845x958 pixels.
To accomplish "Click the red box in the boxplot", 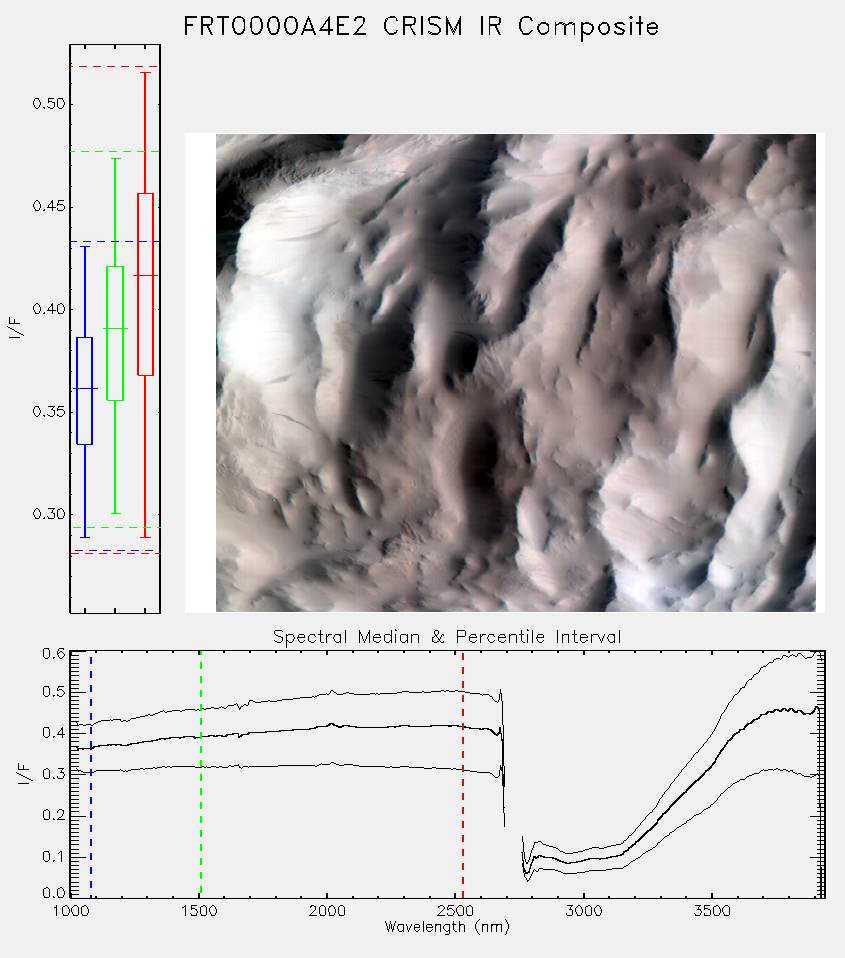I will (145, 284).
